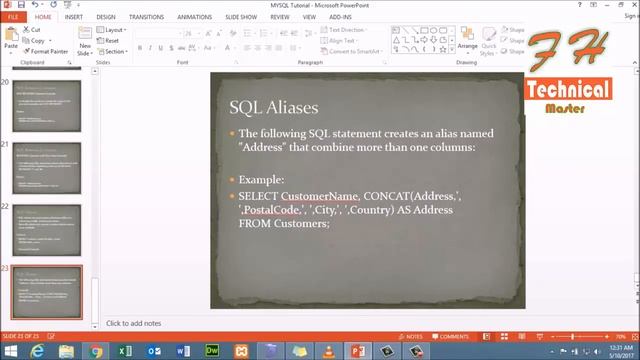The image size is (640, 360).
Task: Switch to Reading view icon
Action: click(x=522, y=337)
